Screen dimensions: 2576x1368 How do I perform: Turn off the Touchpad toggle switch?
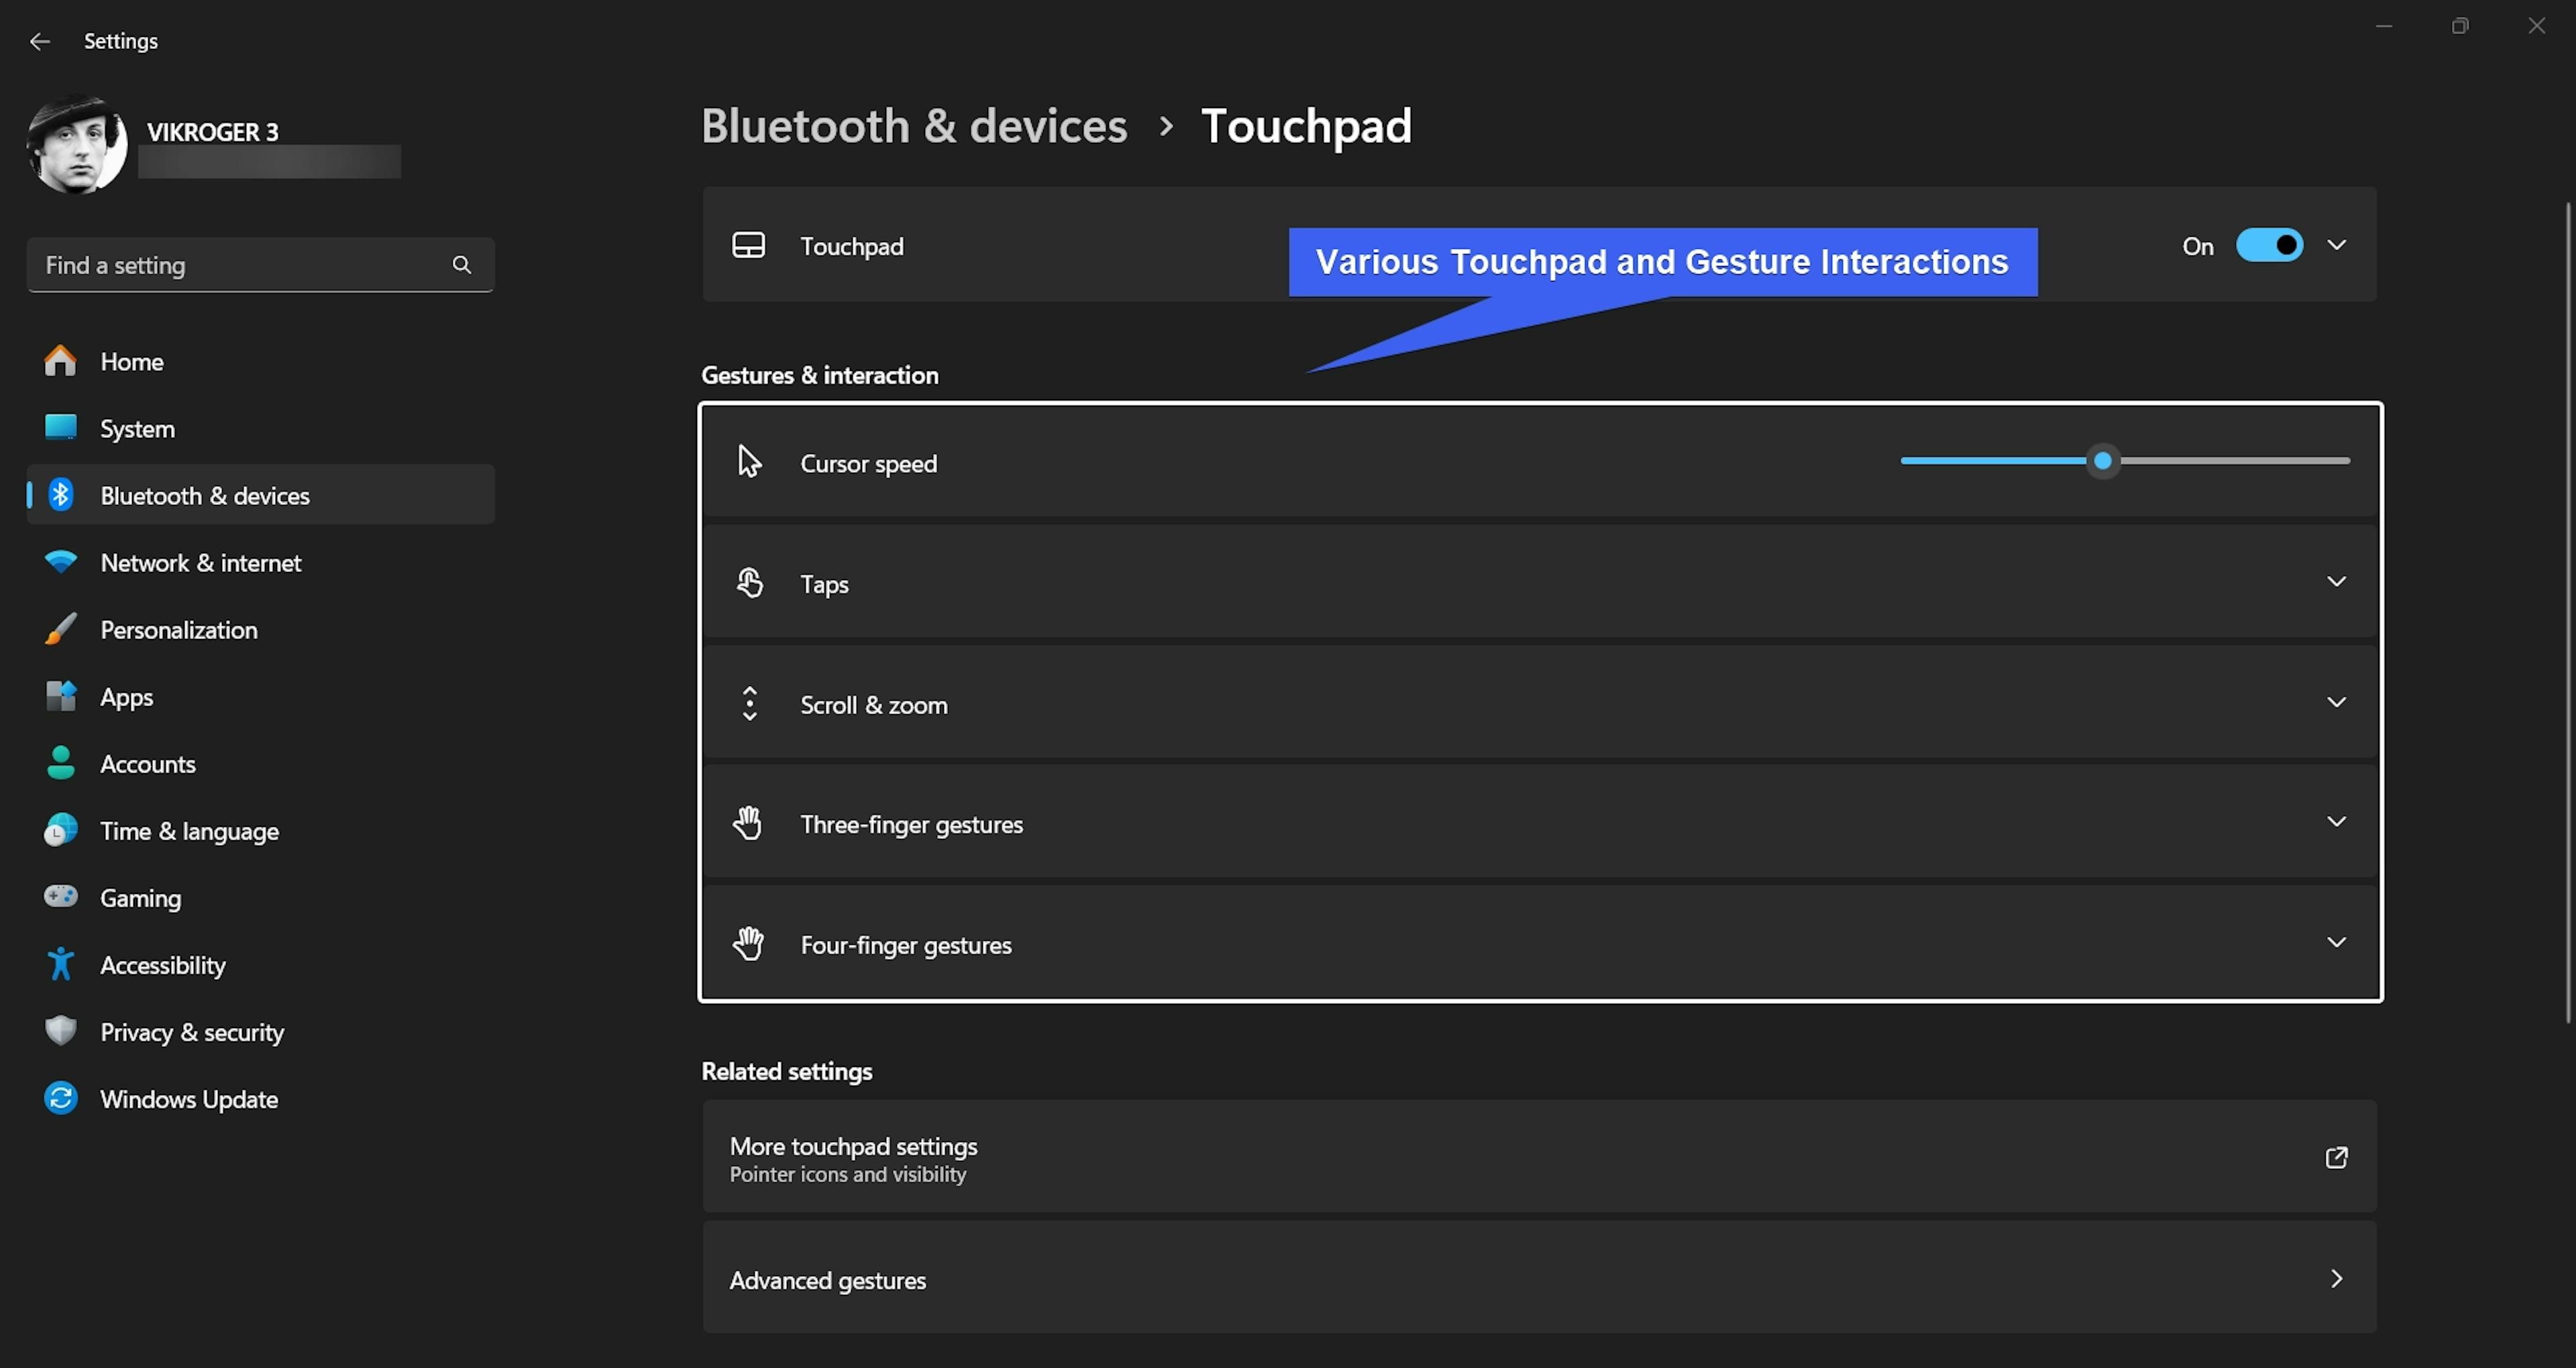click(x=2269, y=245)
